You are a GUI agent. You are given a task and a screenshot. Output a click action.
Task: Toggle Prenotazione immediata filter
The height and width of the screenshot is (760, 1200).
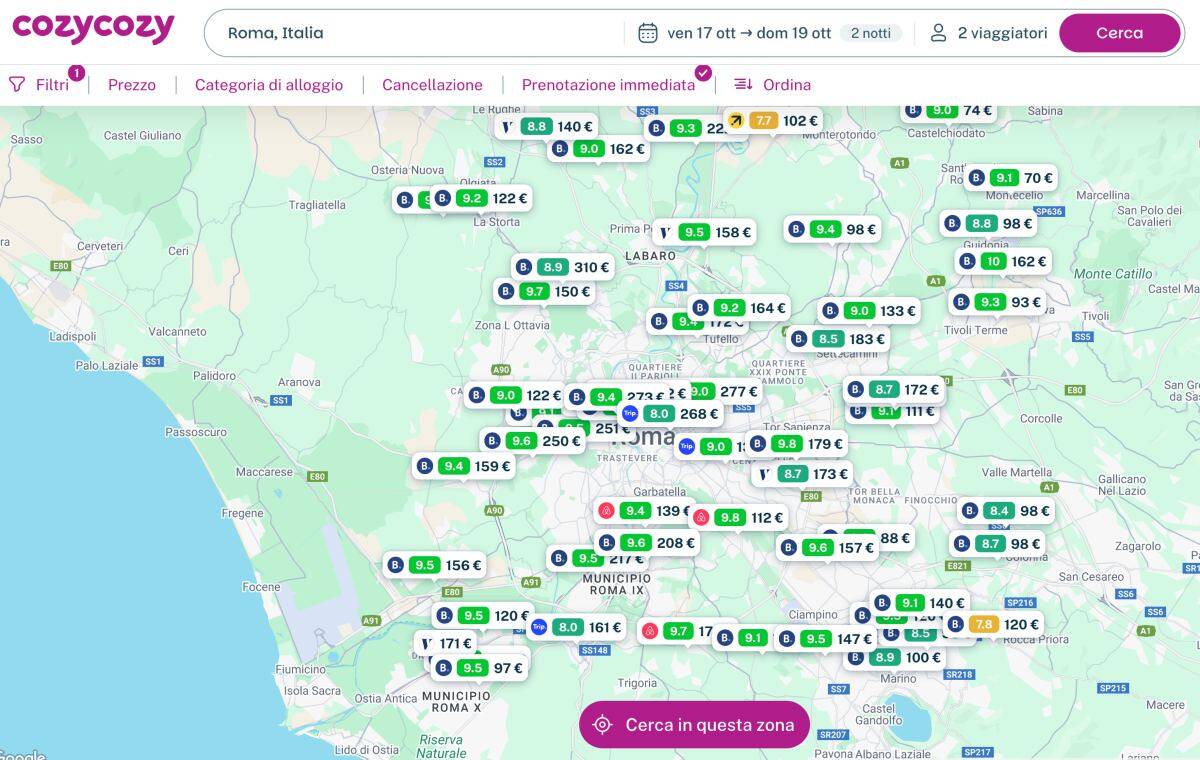click(x=608, y=85)
